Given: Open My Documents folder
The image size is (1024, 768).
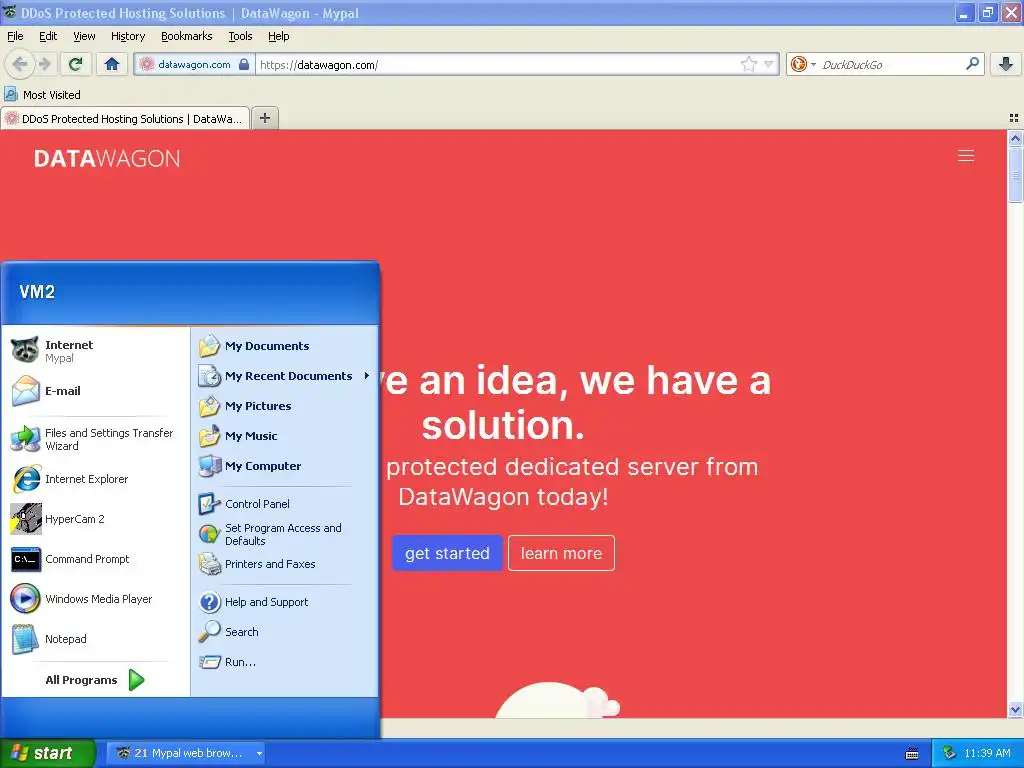Looking at the screenshot, I should pyautogui.click(x=285, y=346).
